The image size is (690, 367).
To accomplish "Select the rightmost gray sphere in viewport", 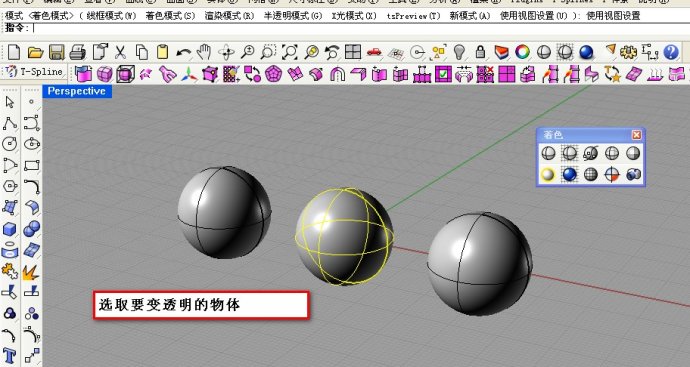I will click(480, 263).
